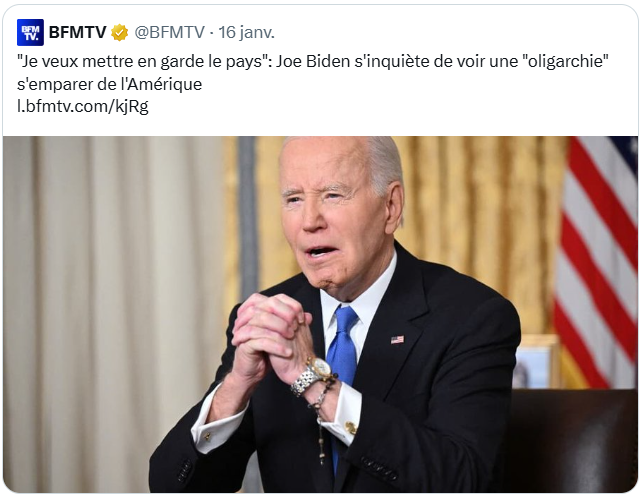Click the tweet text about oligarchie

click(x=313, y=72)
